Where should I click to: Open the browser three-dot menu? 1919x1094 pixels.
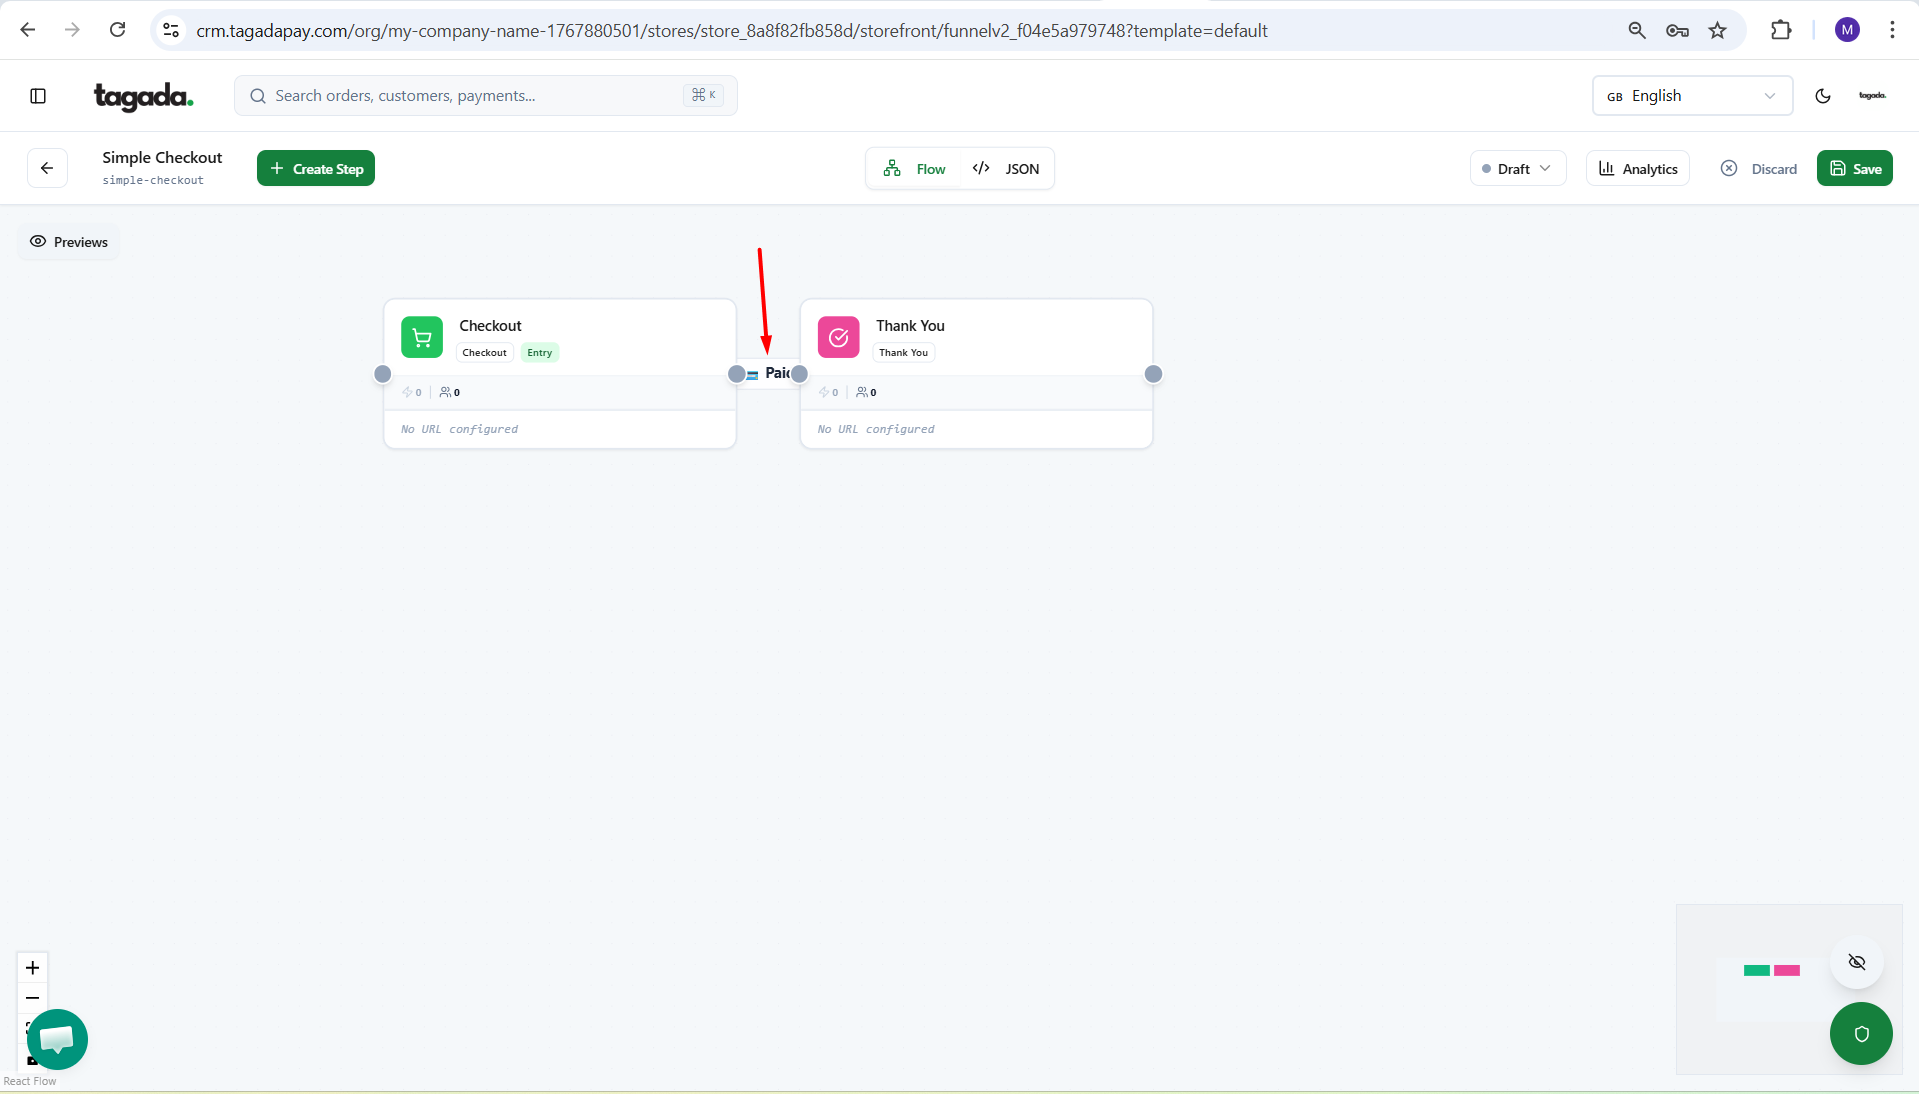(1891, 30)
